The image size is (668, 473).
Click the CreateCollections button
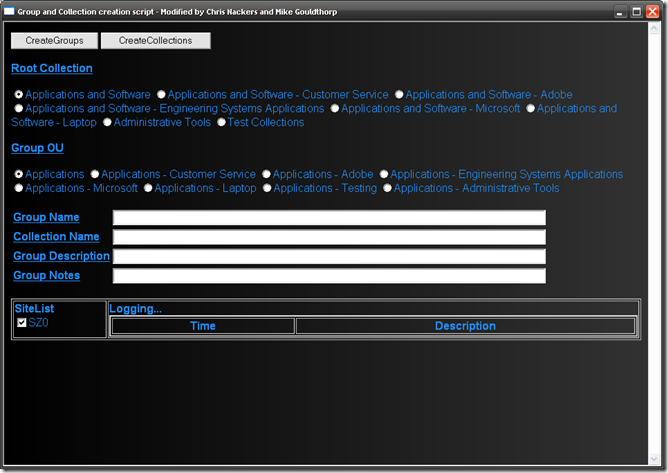click(155, 40)
